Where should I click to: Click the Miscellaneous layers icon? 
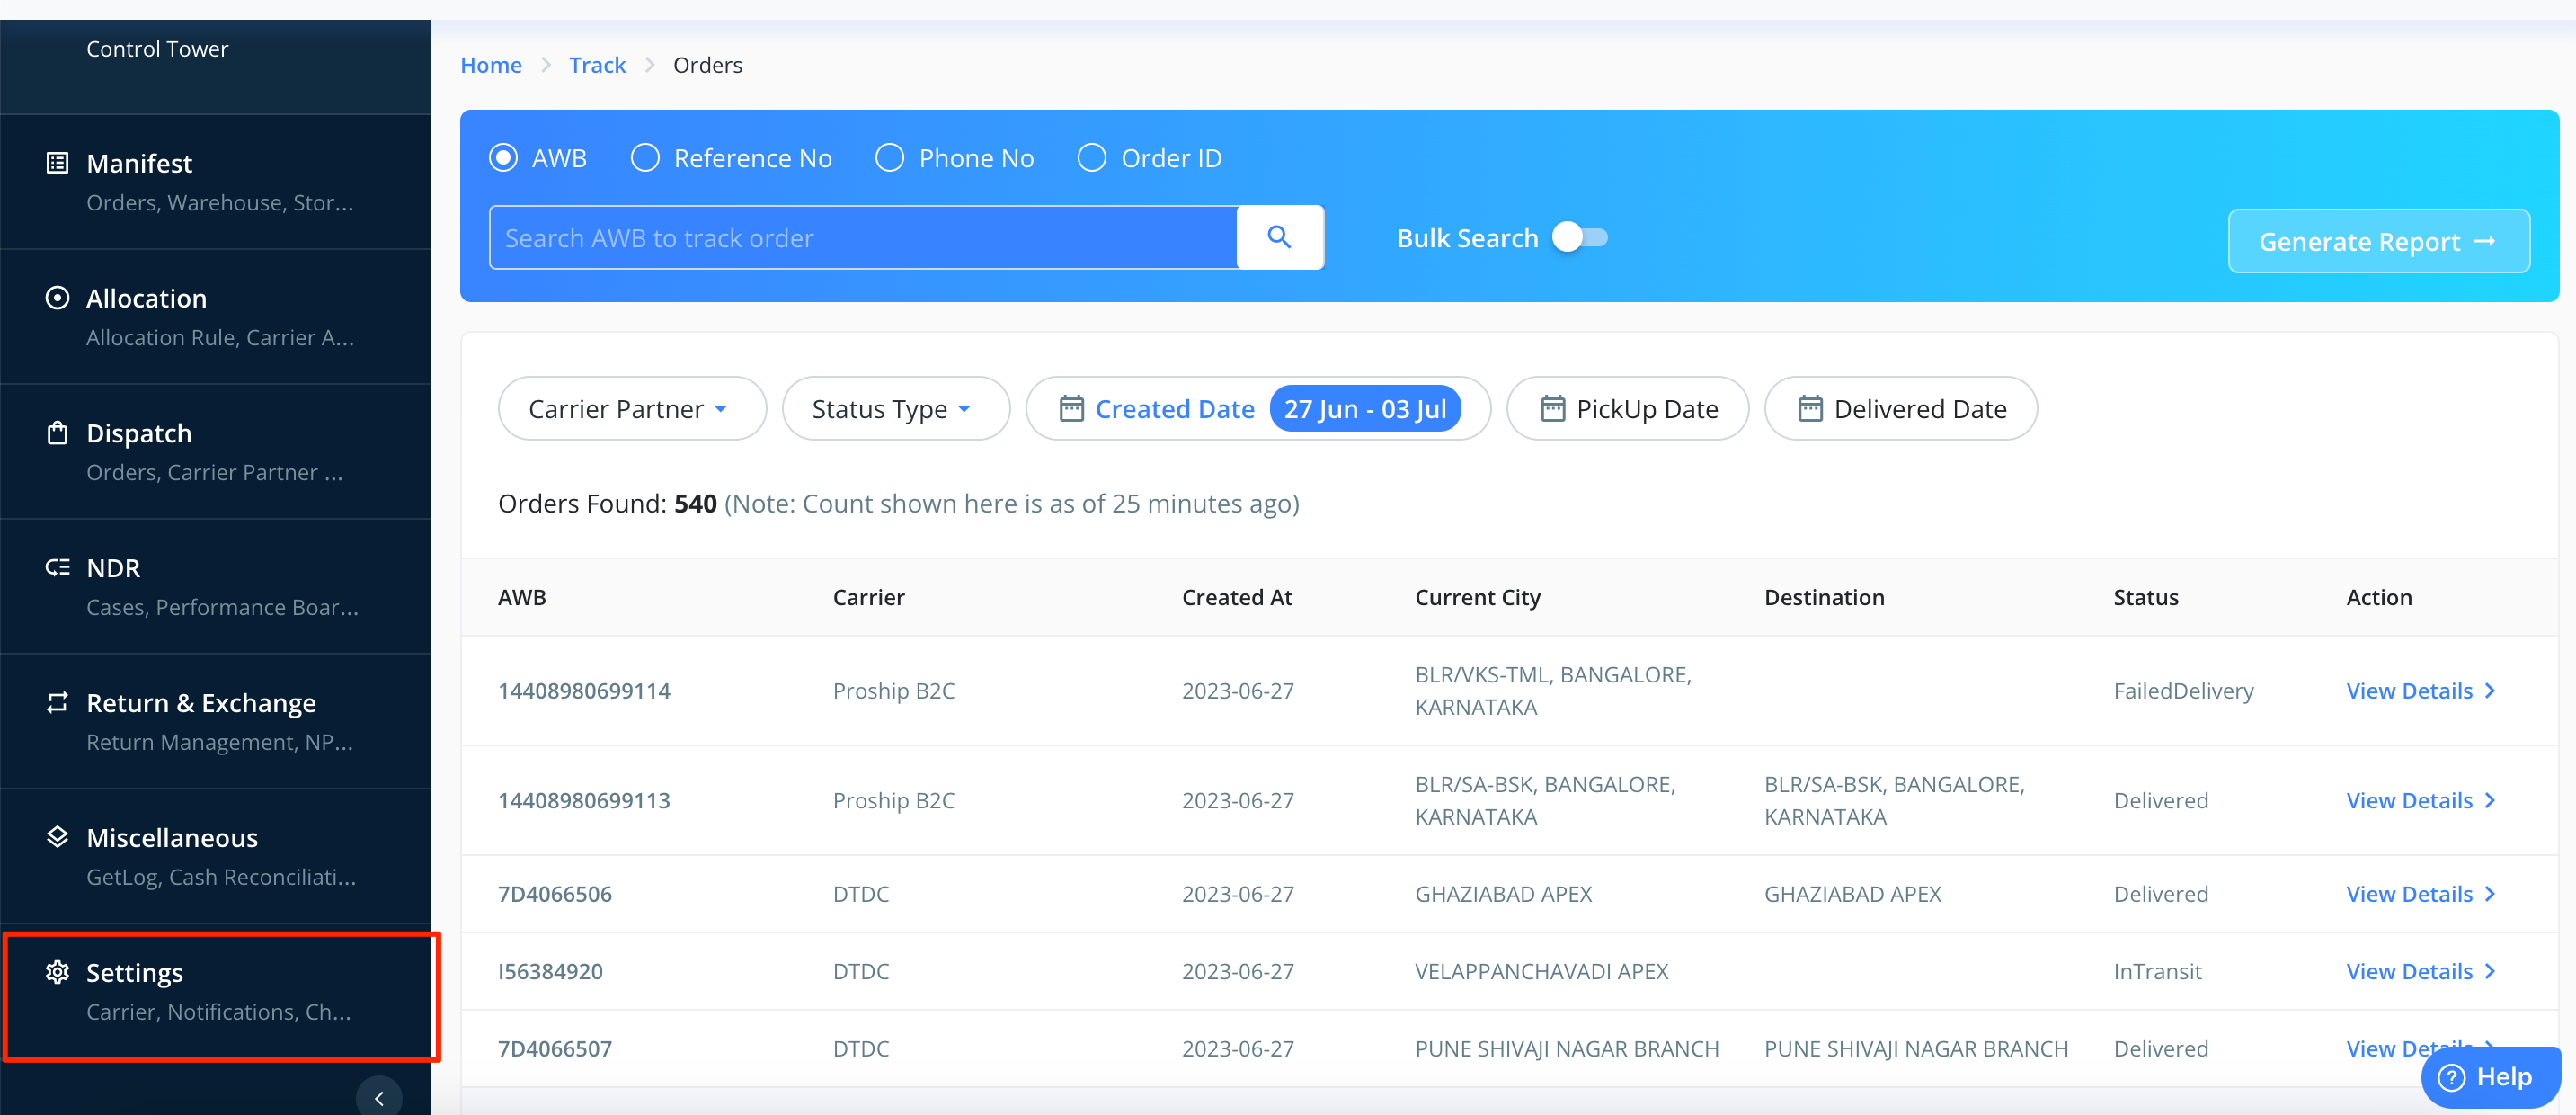[57, 837]
